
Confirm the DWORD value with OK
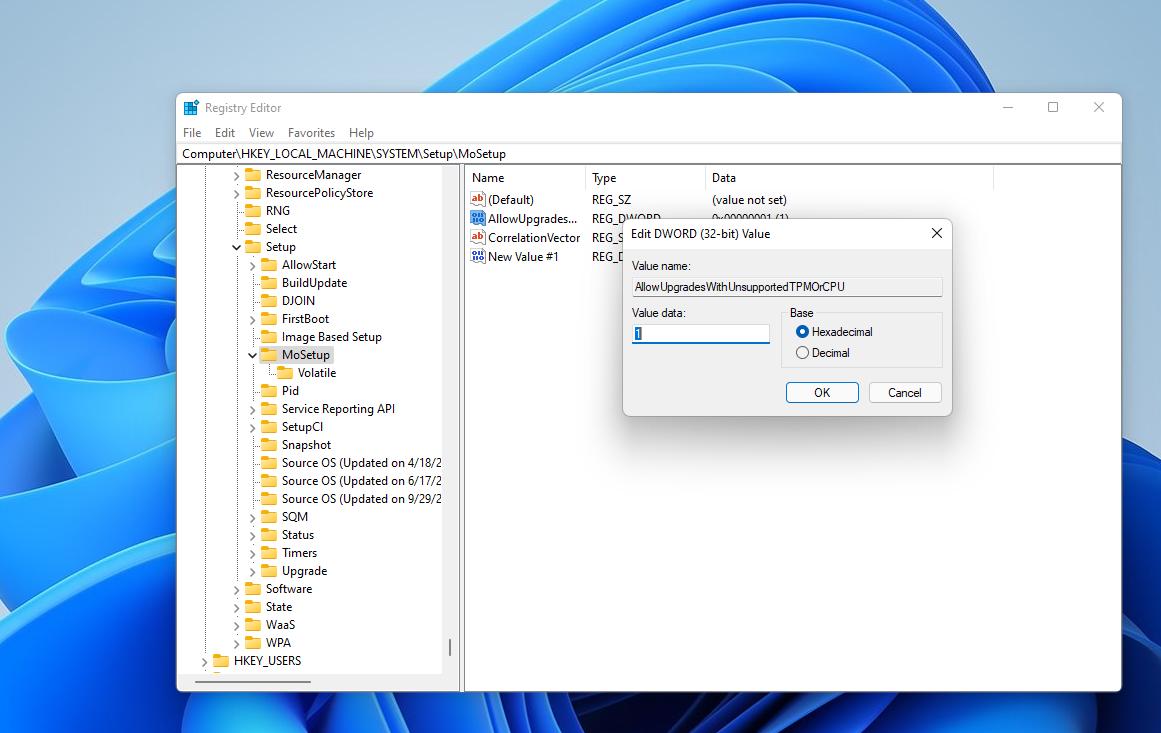pos(822,392)
